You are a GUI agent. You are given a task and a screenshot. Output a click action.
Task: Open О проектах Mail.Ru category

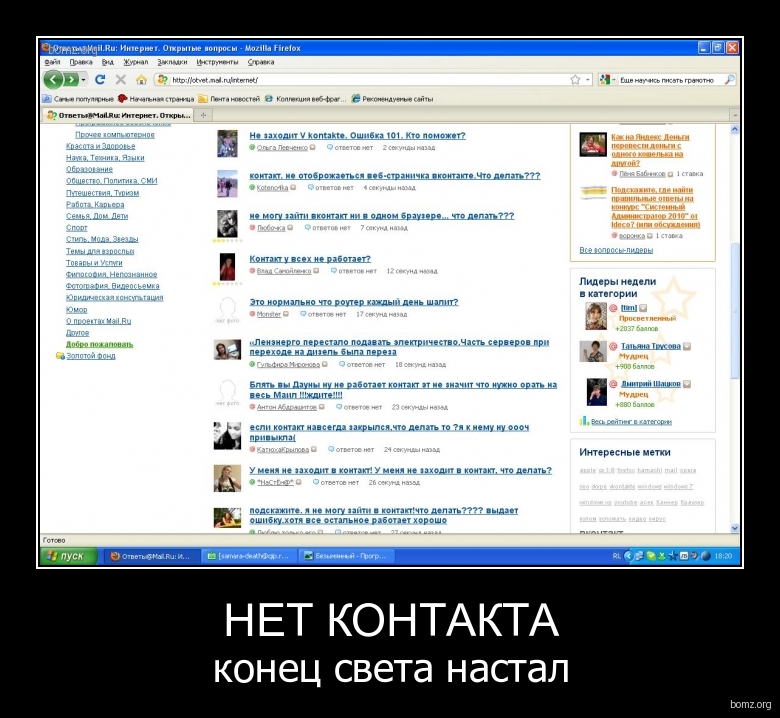point(98,321)
